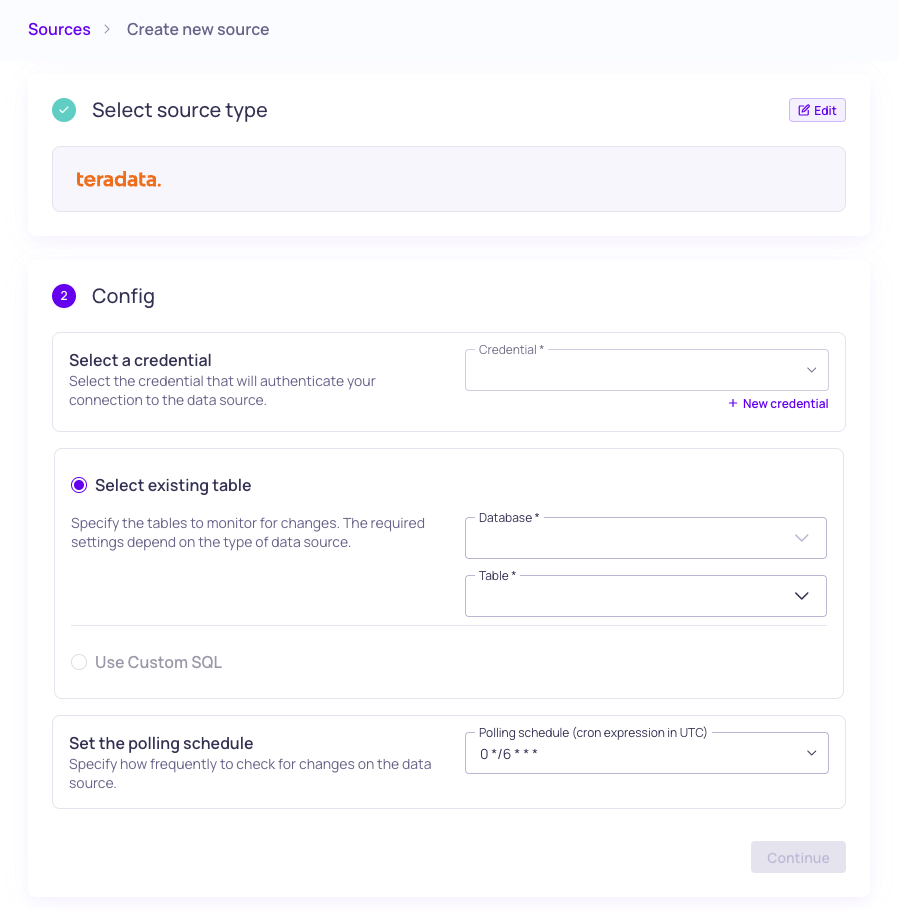
Task: Click 'Create new source' breadcrumb item
Action: coord(198,30)
